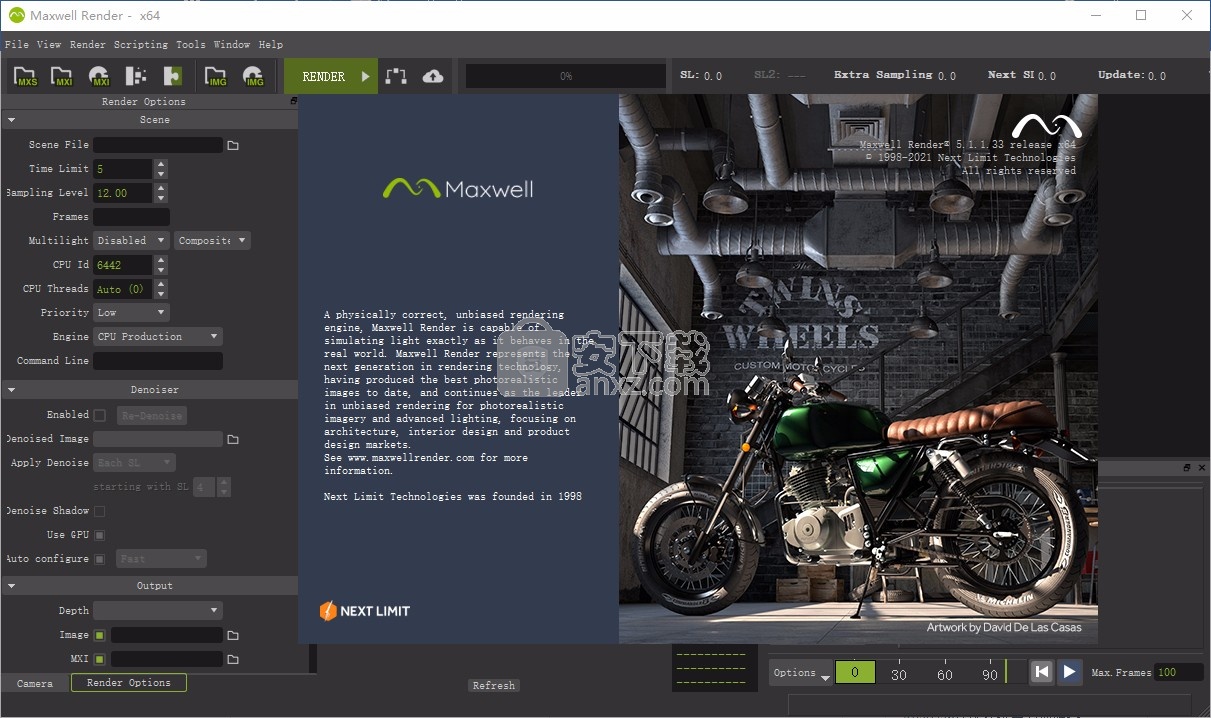Open the Tools menu

tap(191, 45)
